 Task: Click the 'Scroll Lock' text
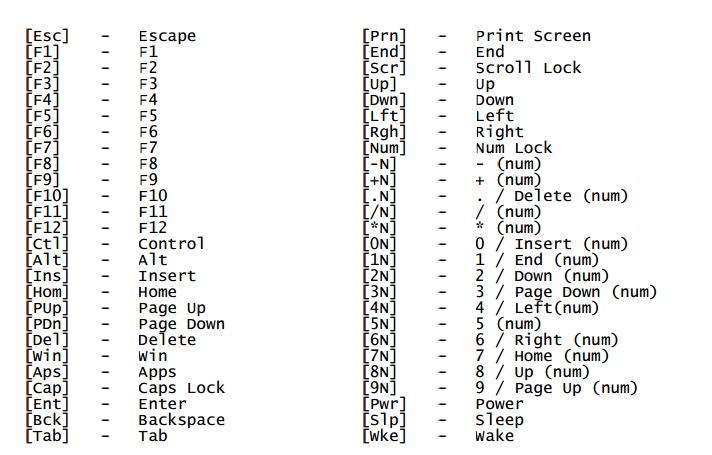click(528, 68)
